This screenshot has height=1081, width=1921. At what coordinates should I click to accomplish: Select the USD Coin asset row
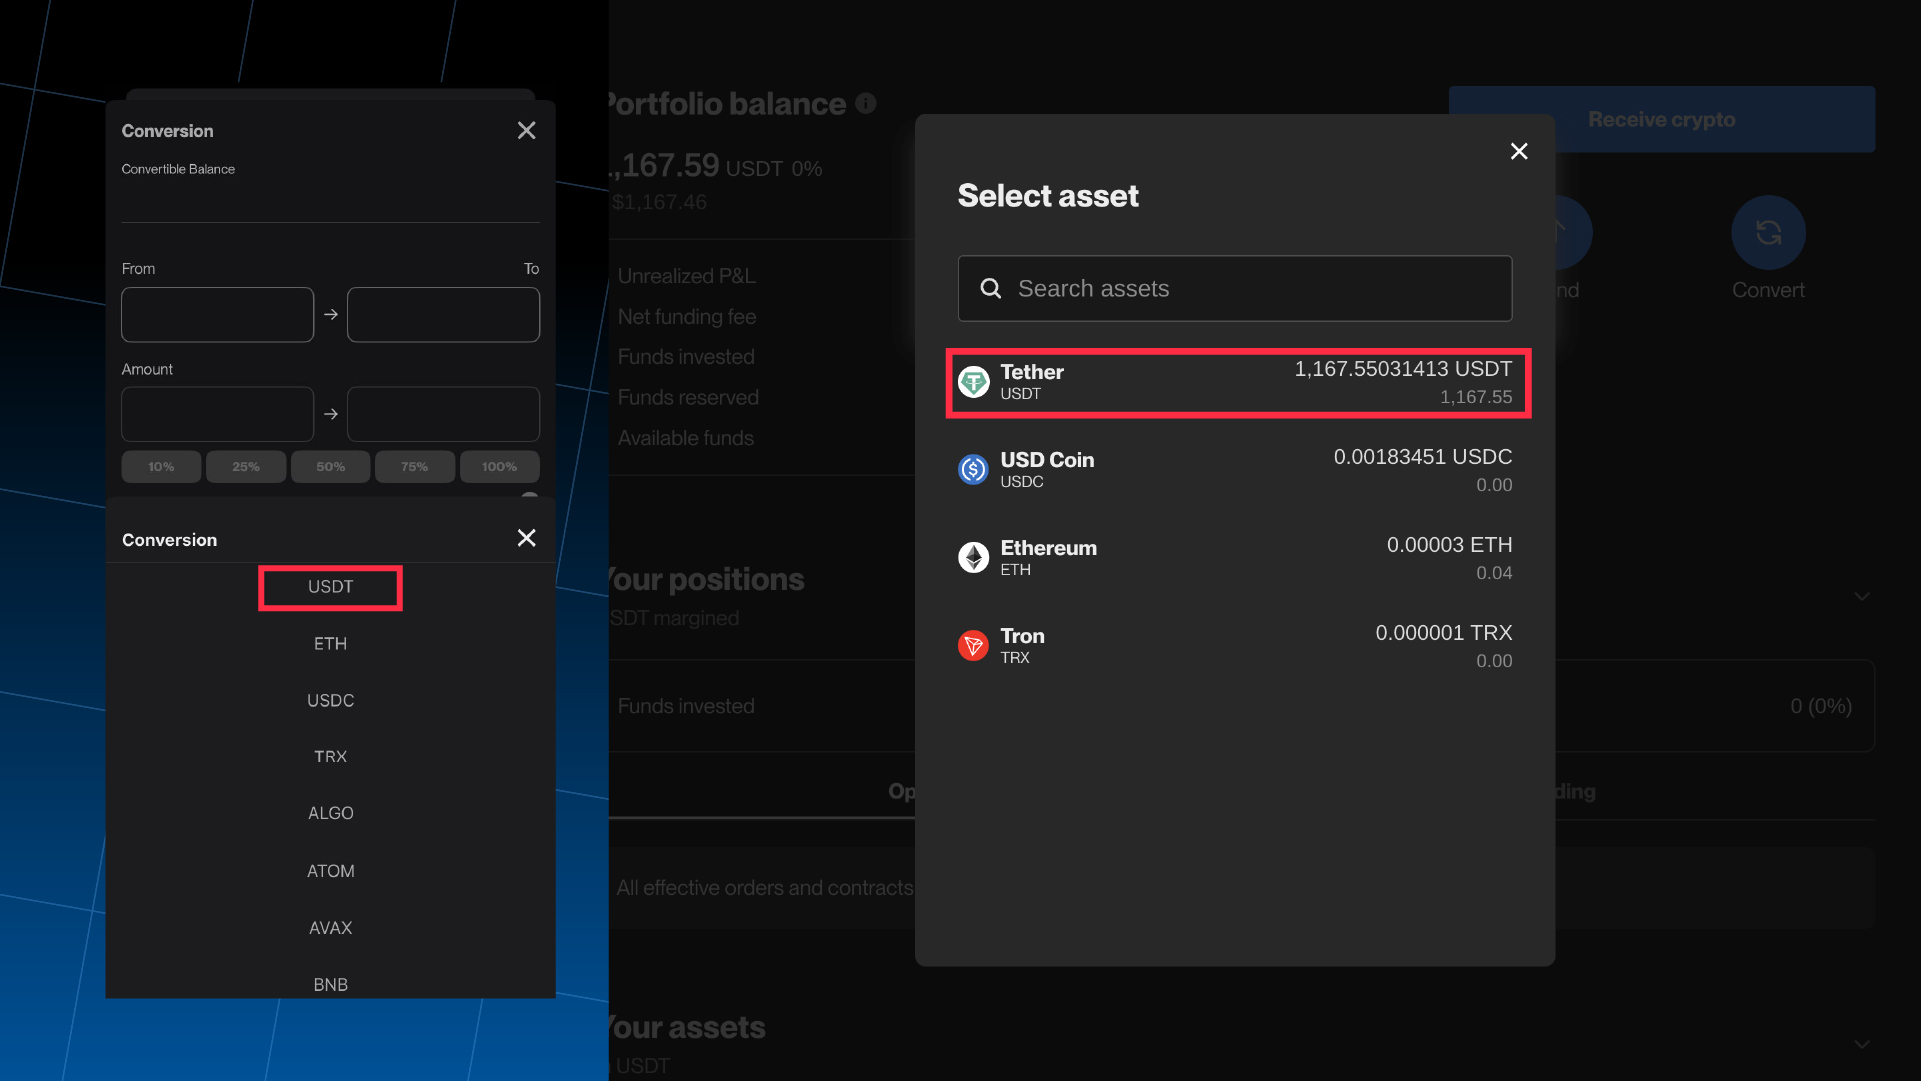(1234, 470)
